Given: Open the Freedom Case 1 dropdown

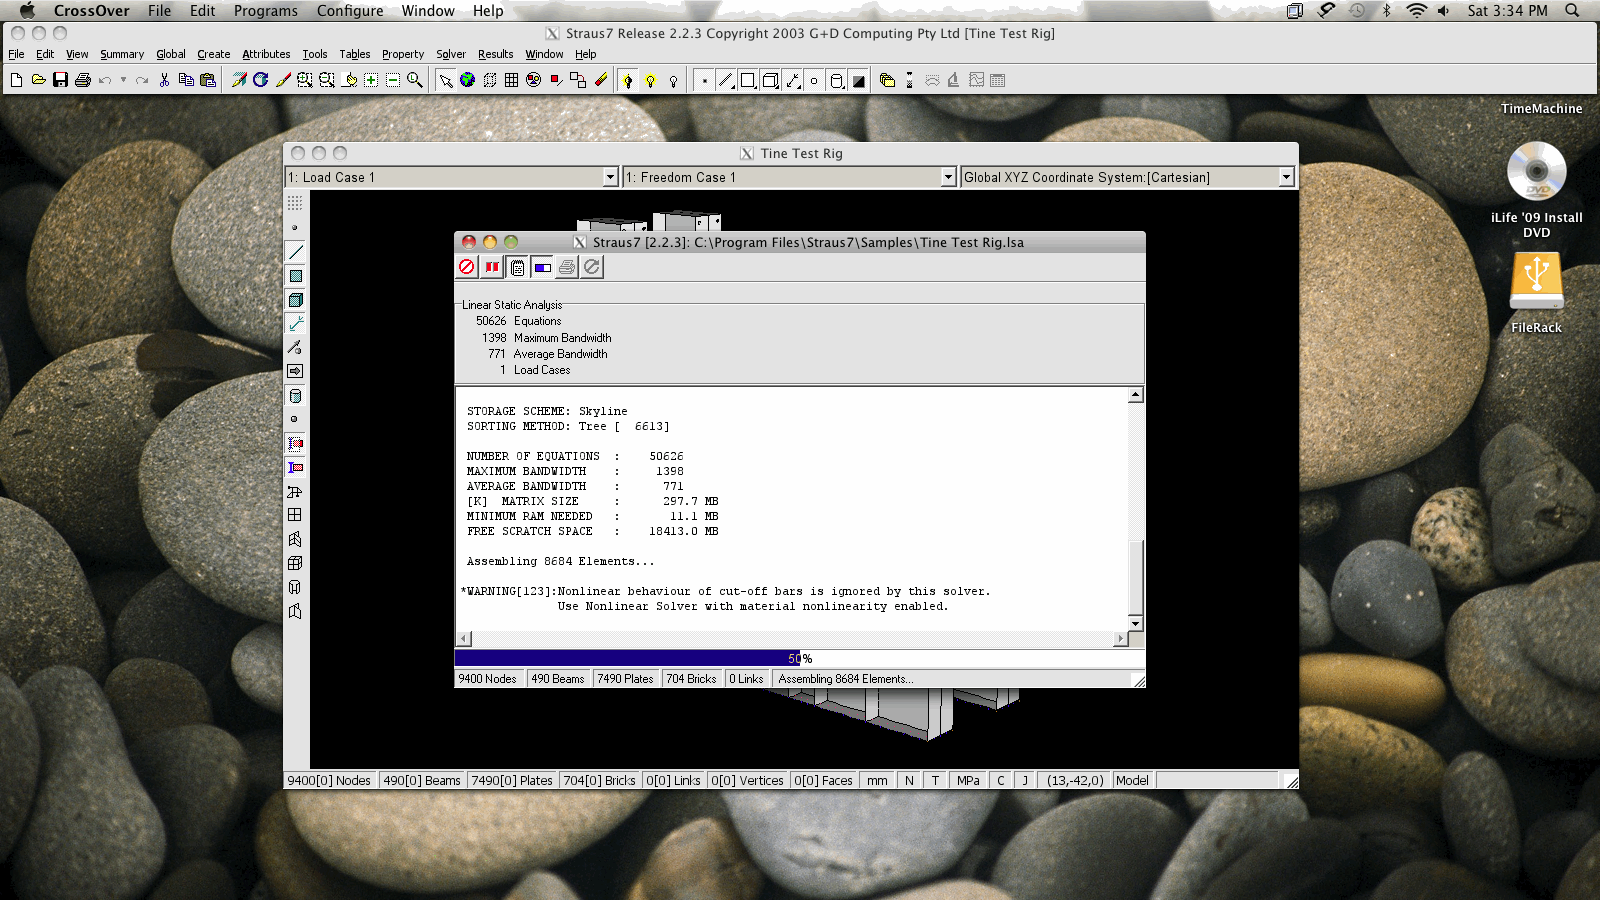Looking at the screenshot, I should 947,176.
